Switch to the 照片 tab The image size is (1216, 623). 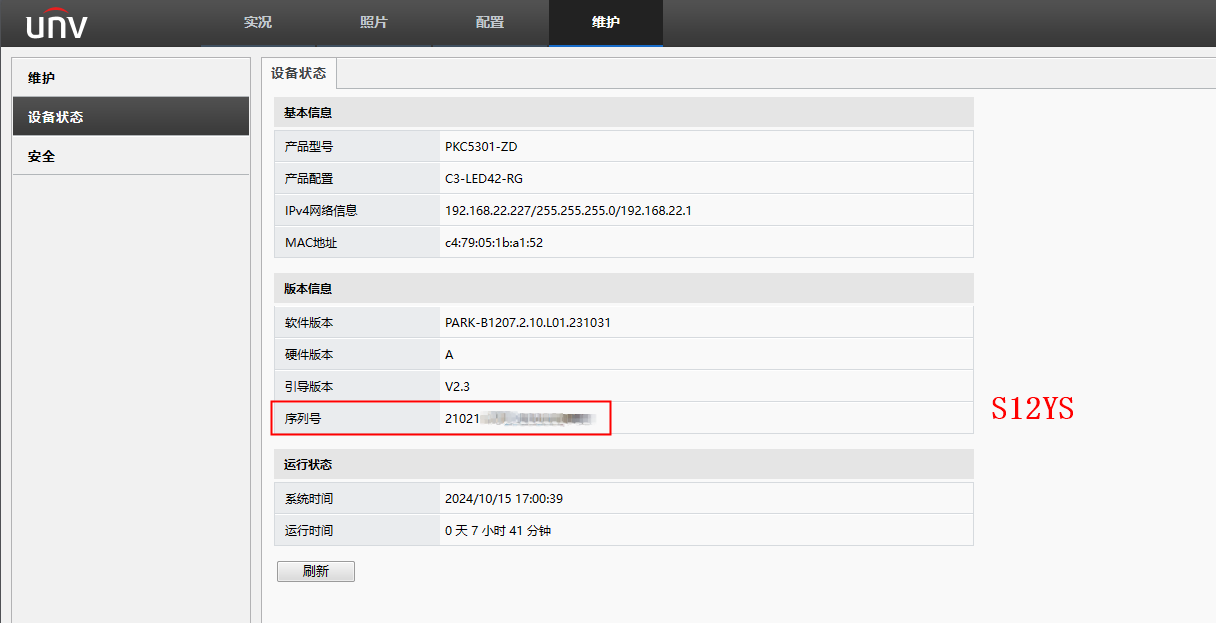coord(374,22)
